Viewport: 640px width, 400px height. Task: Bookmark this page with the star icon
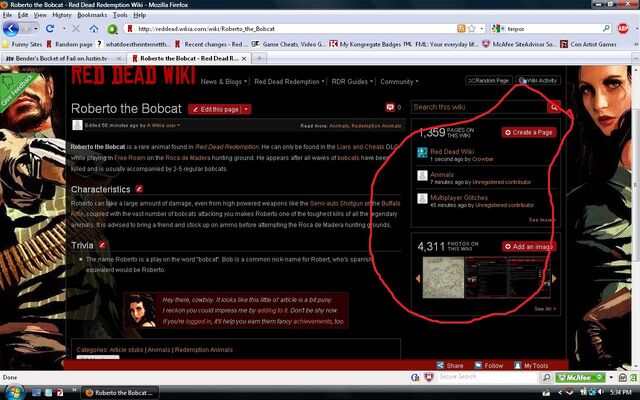(471, 29)
